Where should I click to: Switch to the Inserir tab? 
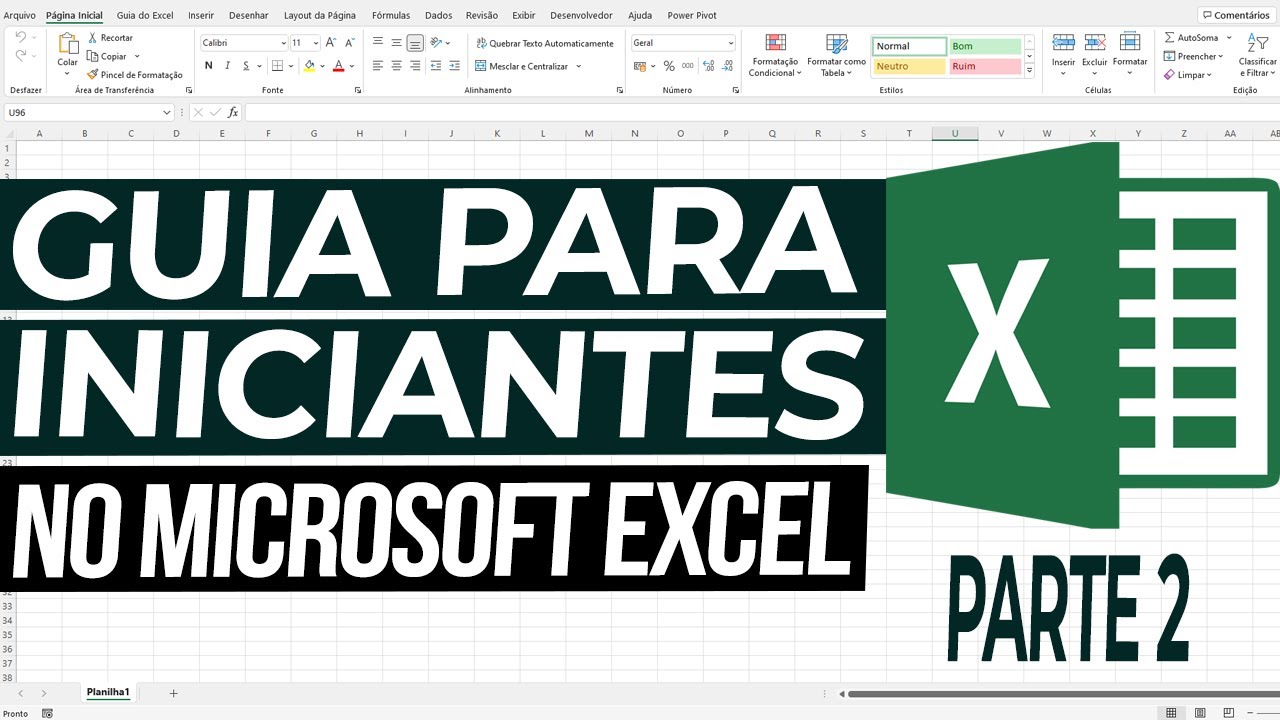point(201,16)
